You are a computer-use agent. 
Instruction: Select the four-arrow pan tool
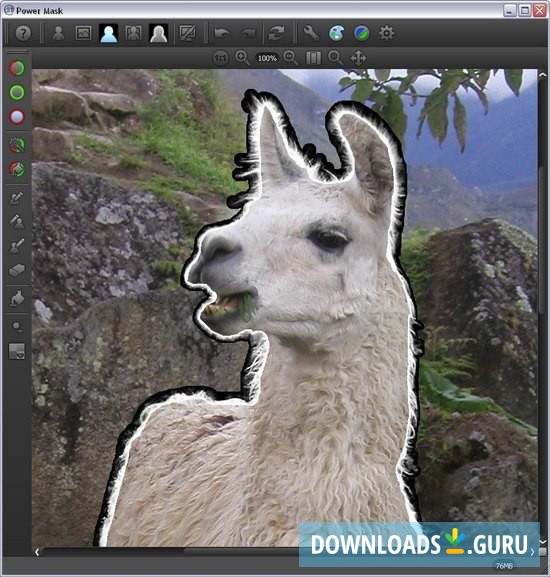pos(358,58)
